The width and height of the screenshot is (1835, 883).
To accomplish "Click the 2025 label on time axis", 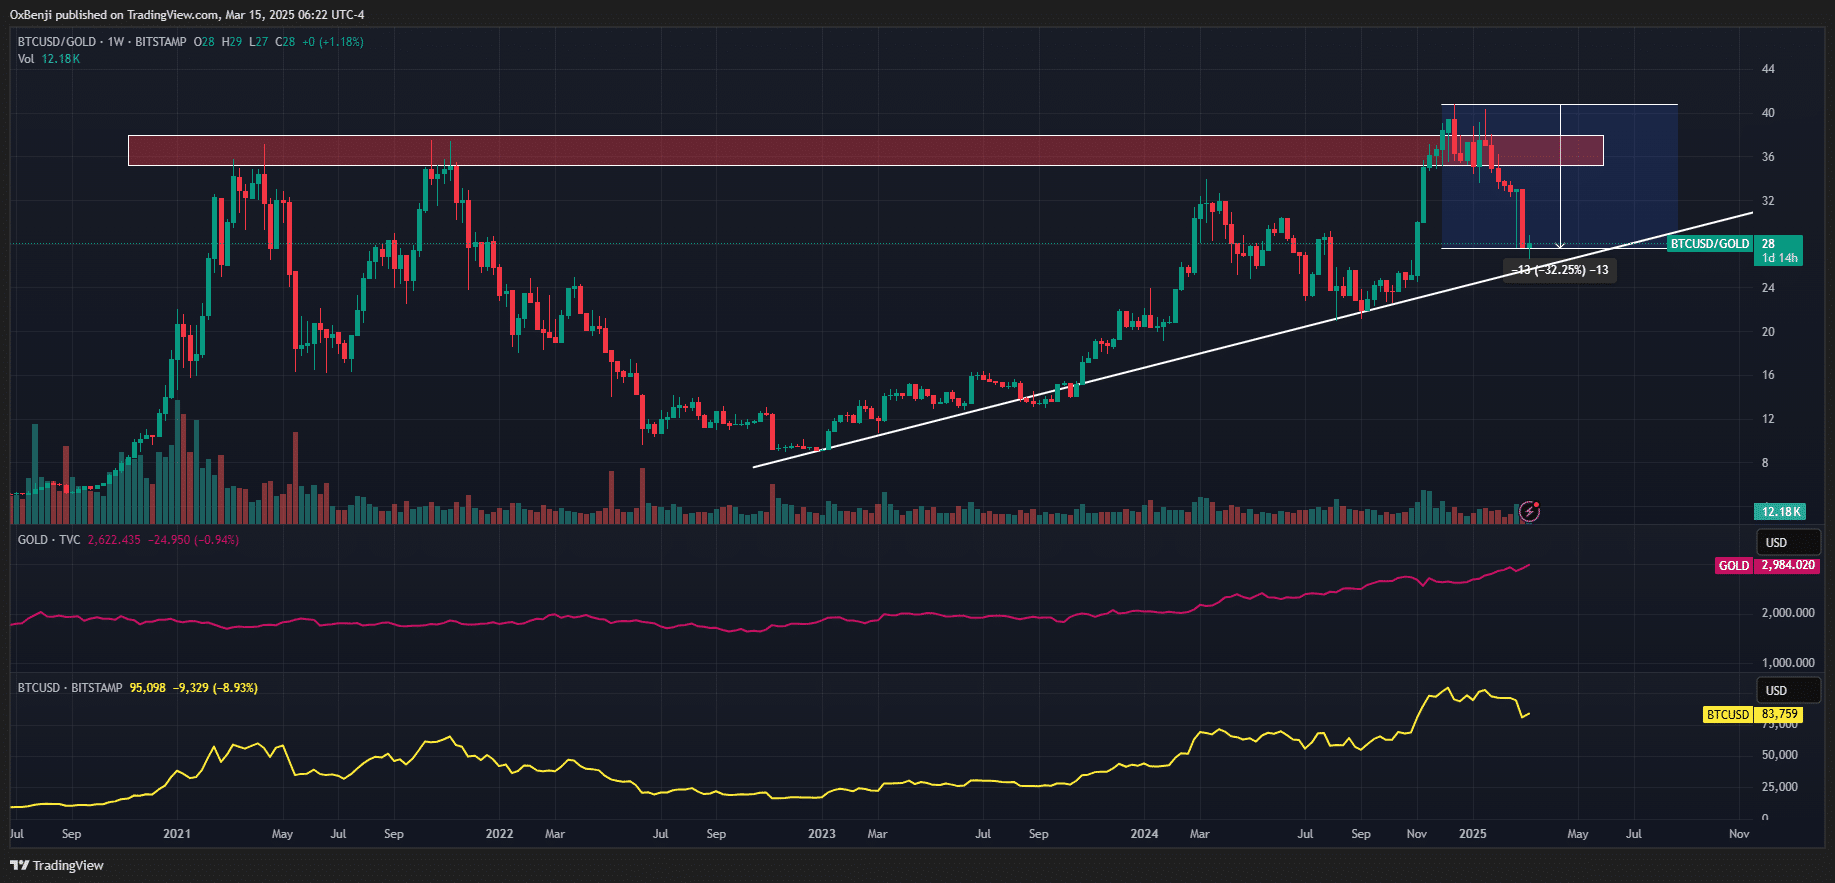I will [1472, 834].
